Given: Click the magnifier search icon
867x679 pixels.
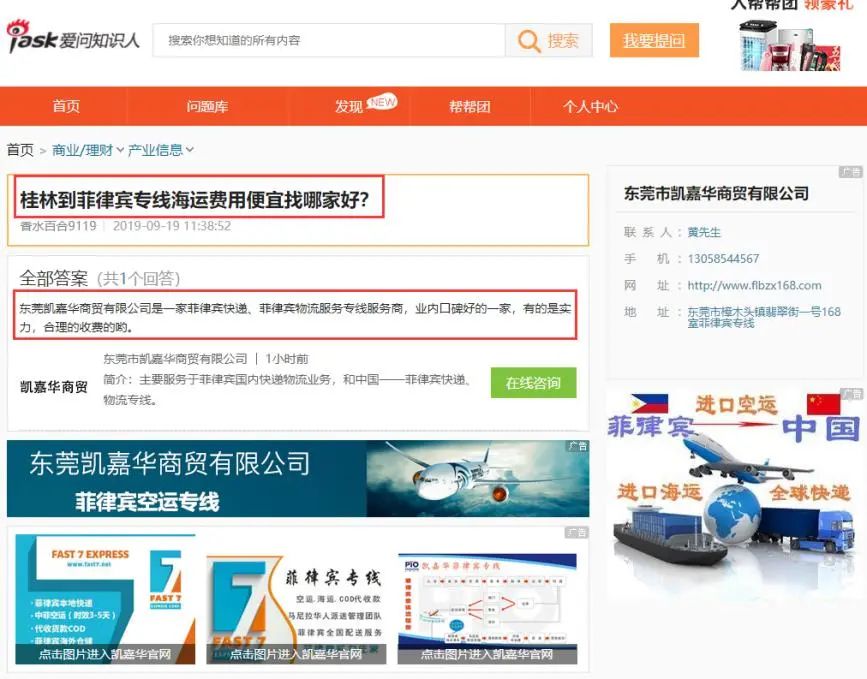Looking at the screenshot, I should tap(529, 41).
